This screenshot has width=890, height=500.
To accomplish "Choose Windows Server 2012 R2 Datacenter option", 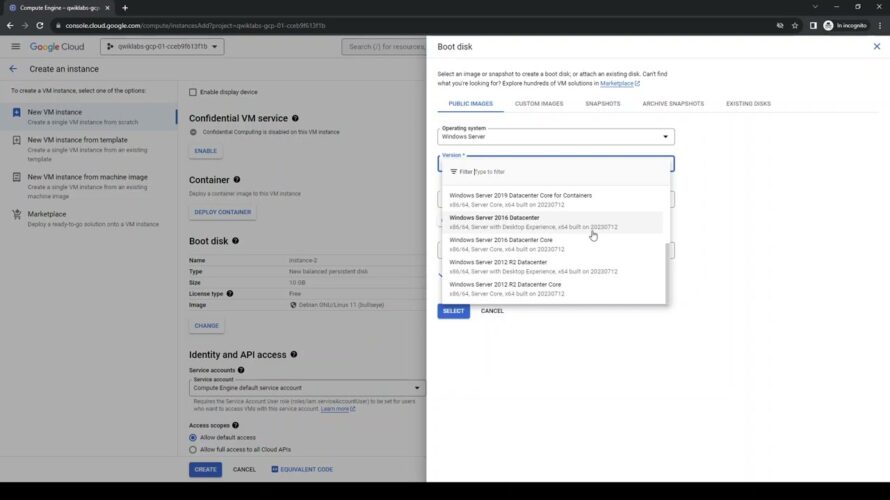I will [552, 267].
